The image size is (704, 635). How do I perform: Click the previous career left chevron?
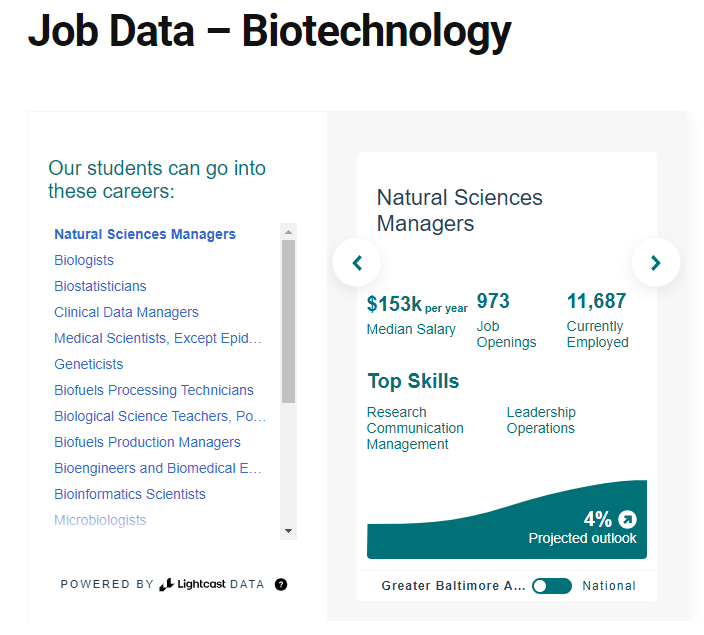coord(357,263)
